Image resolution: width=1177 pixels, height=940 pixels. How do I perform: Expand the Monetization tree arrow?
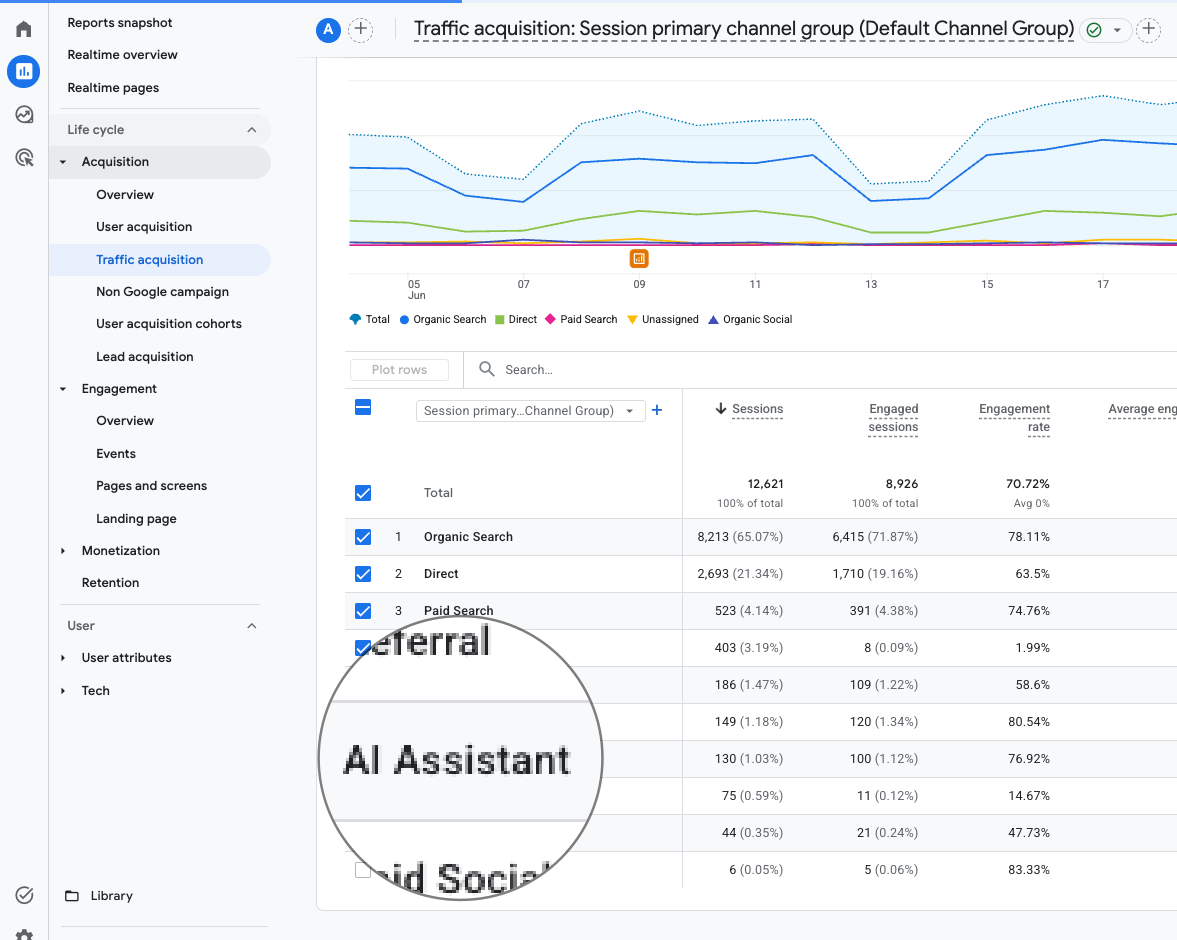63,551
